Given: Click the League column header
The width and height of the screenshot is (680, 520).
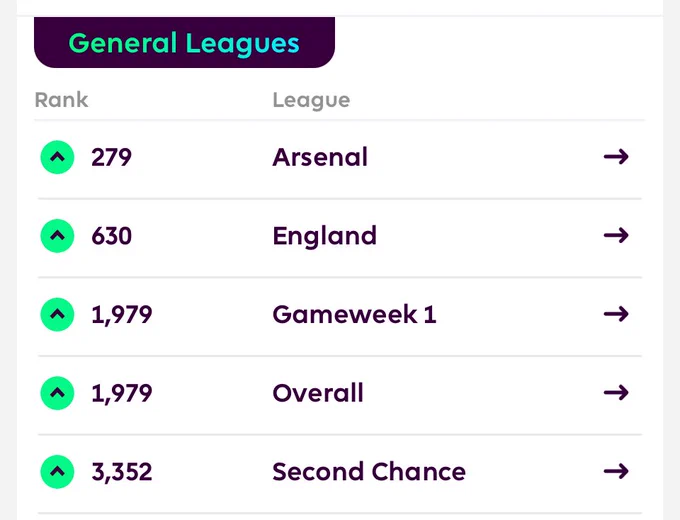Looking at the screenshot, I should pos(311,100).
